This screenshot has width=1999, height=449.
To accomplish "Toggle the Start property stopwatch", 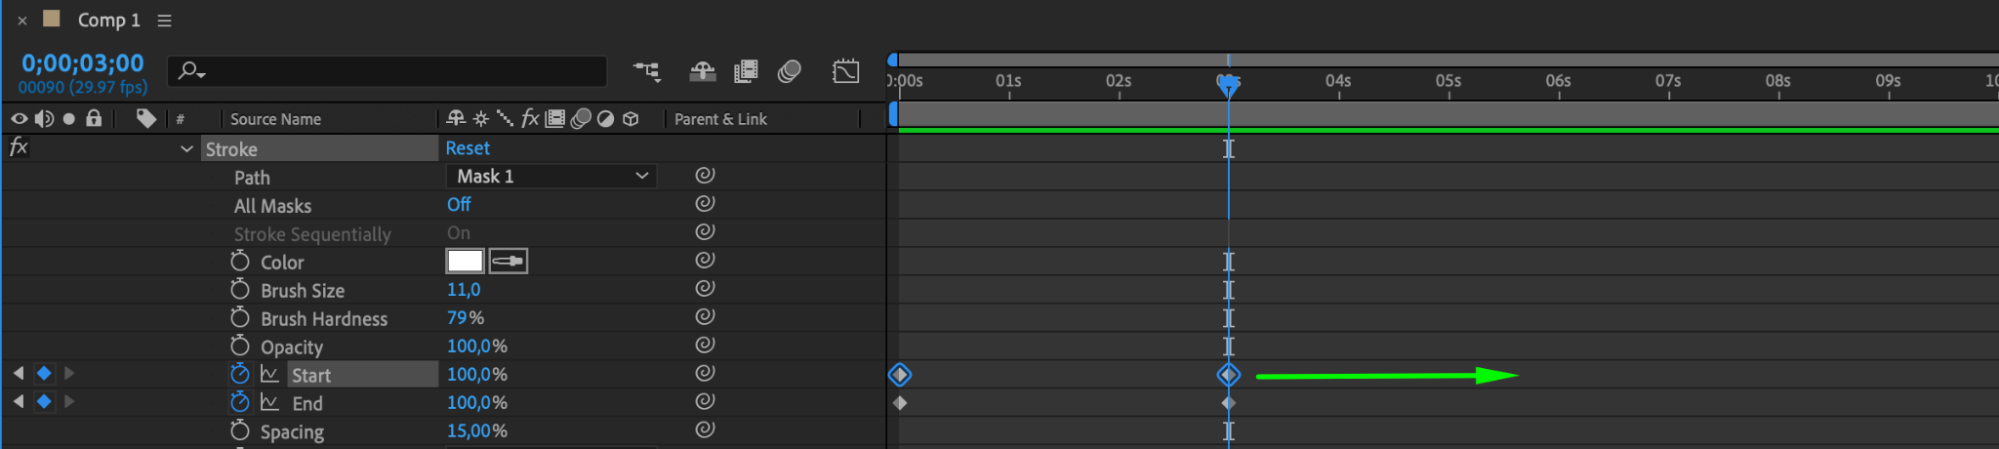I will point(239,374).
